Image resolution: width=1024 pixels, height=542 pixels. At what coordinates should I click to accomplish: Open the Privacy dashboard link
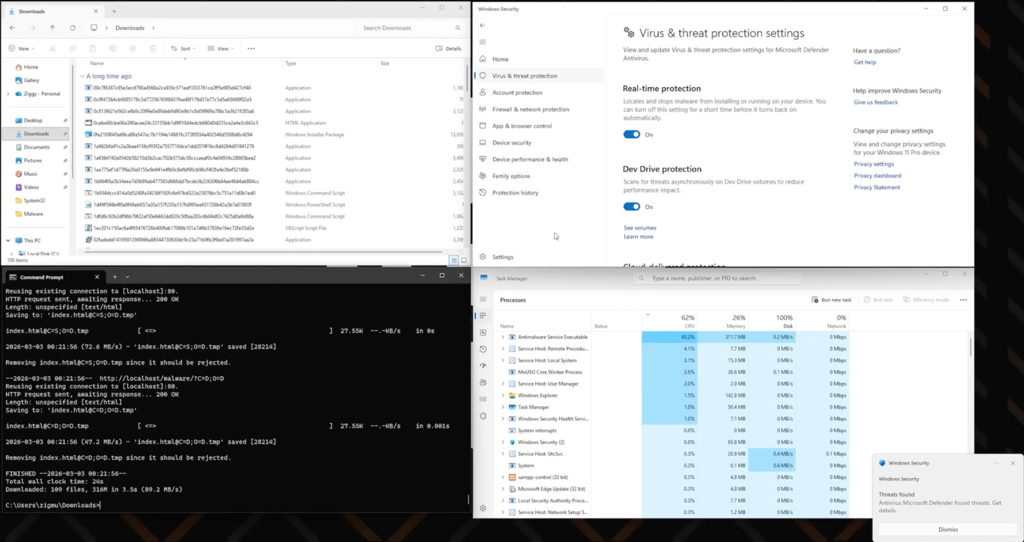[x=877, y=176]
